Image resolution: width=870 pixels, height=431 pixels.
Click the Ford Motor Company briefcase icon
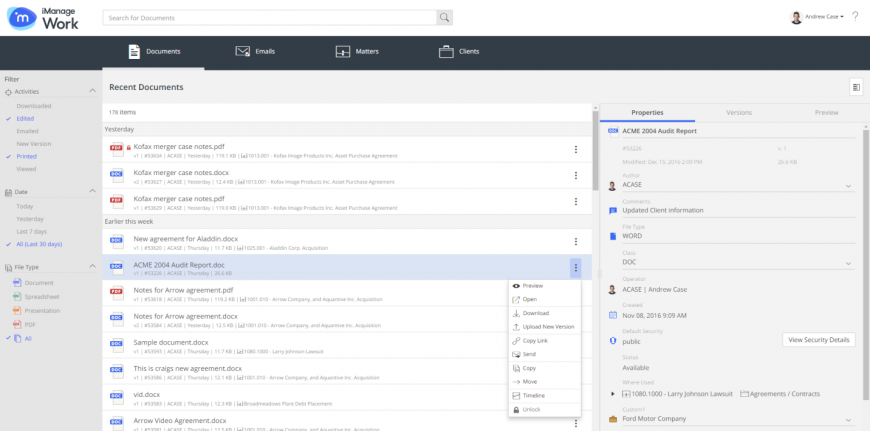[x=613, y=419]
